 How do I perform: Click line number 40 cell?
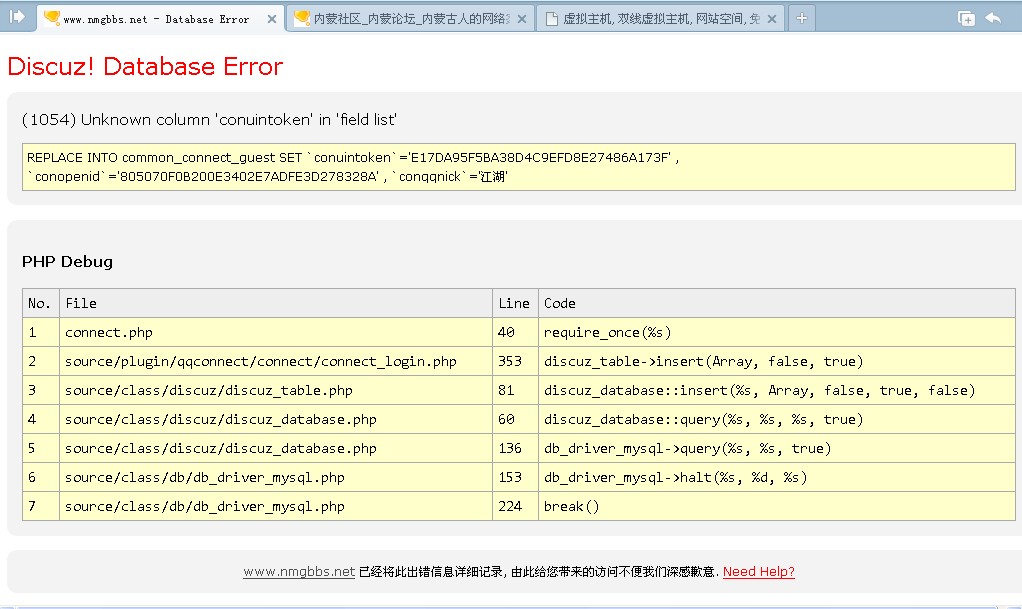coord(516,333)
